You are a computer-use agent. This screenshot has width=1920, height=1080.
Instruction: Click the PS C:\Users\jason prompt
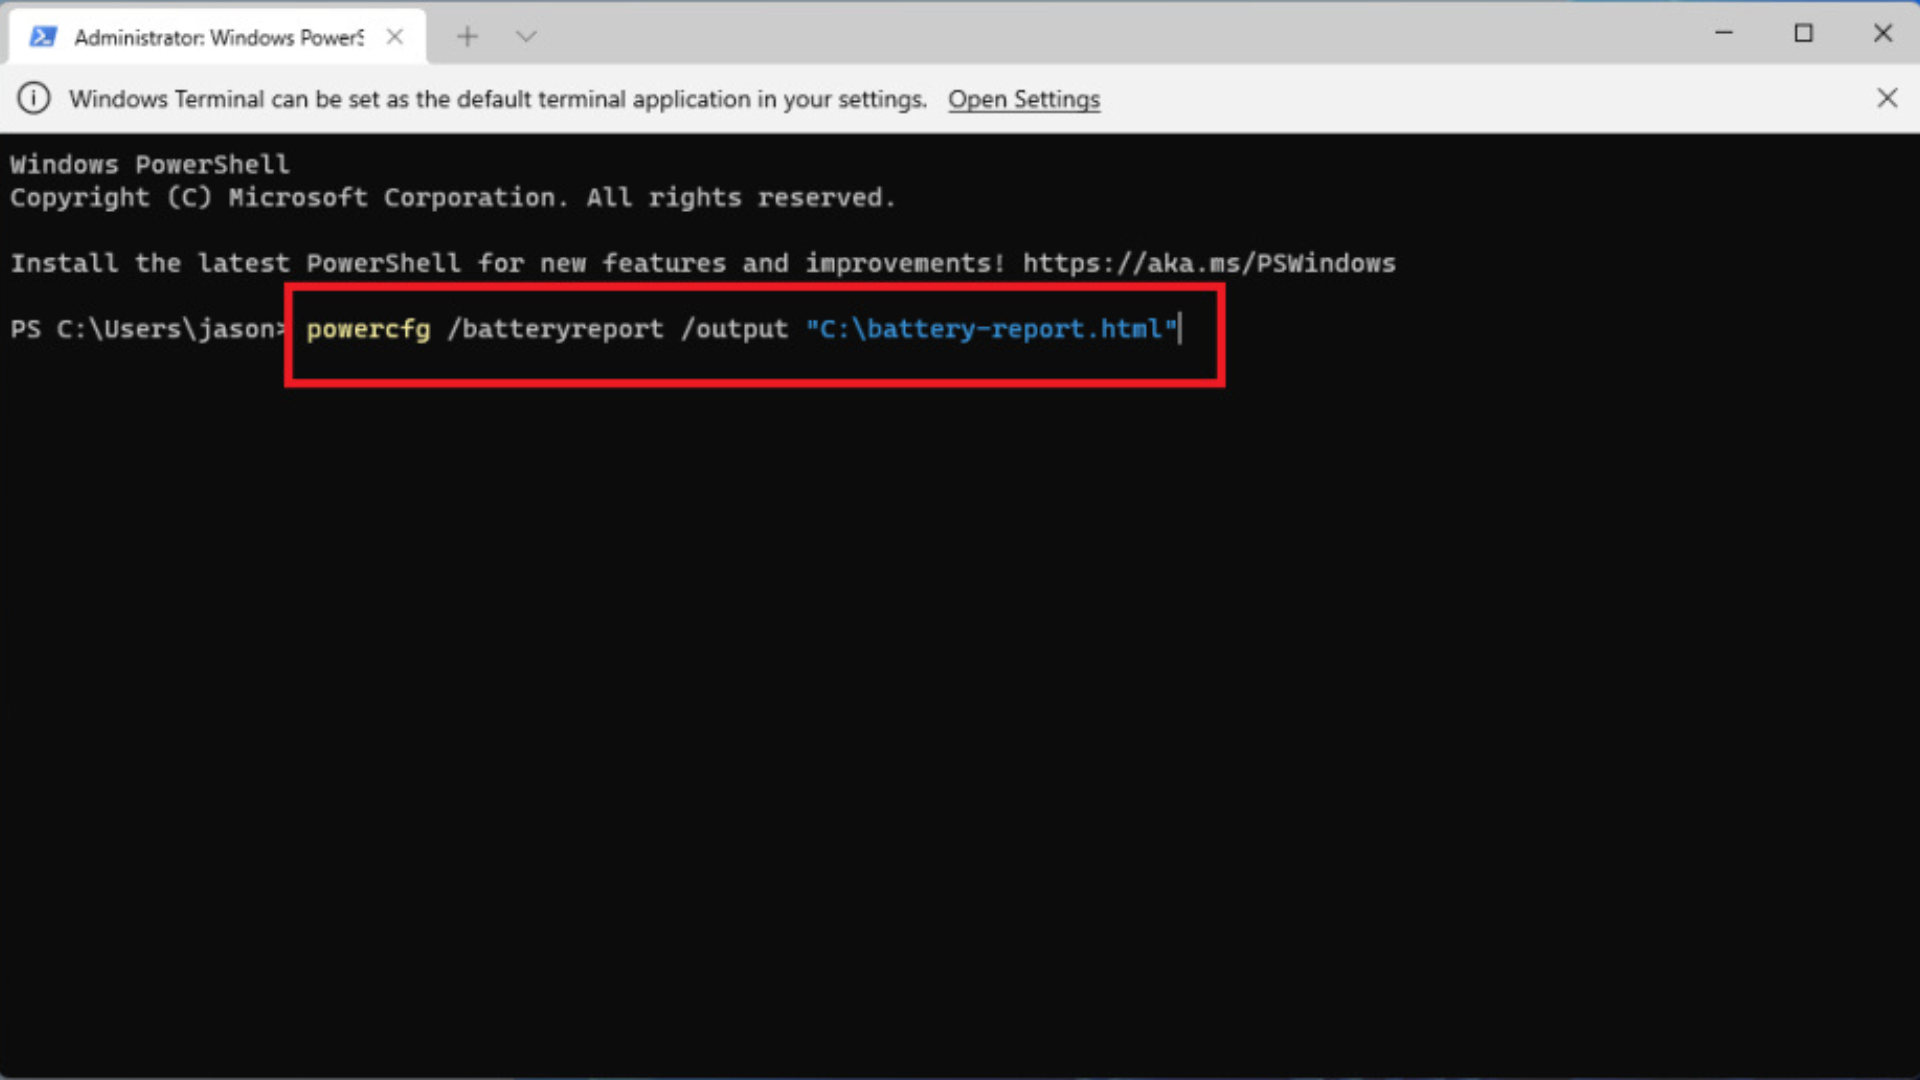coord(146,329)
